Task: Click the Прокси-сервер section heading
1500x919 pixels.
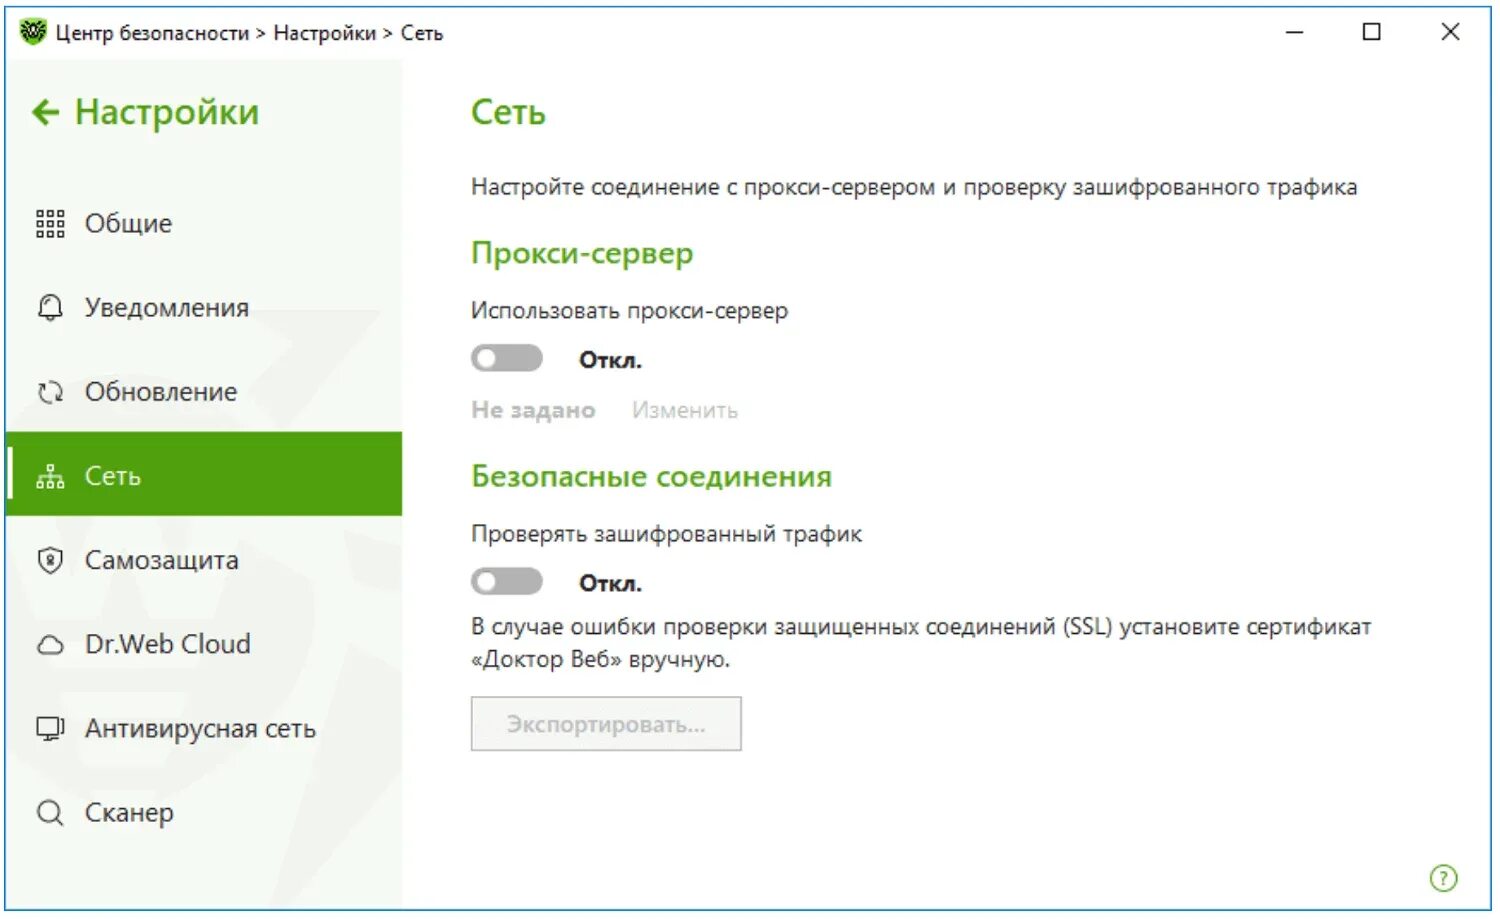Action: pos(582,254)
